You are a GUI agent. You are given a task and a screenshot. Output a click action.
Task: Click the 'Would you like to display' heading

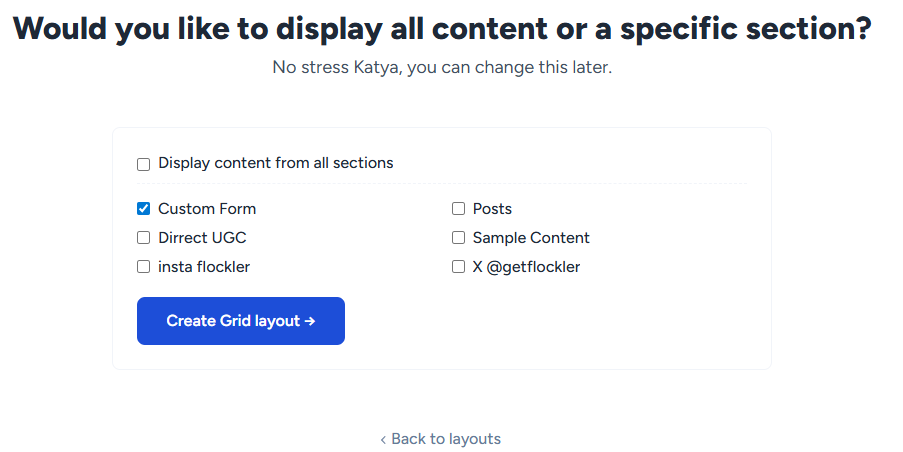[x=442, y=28]
